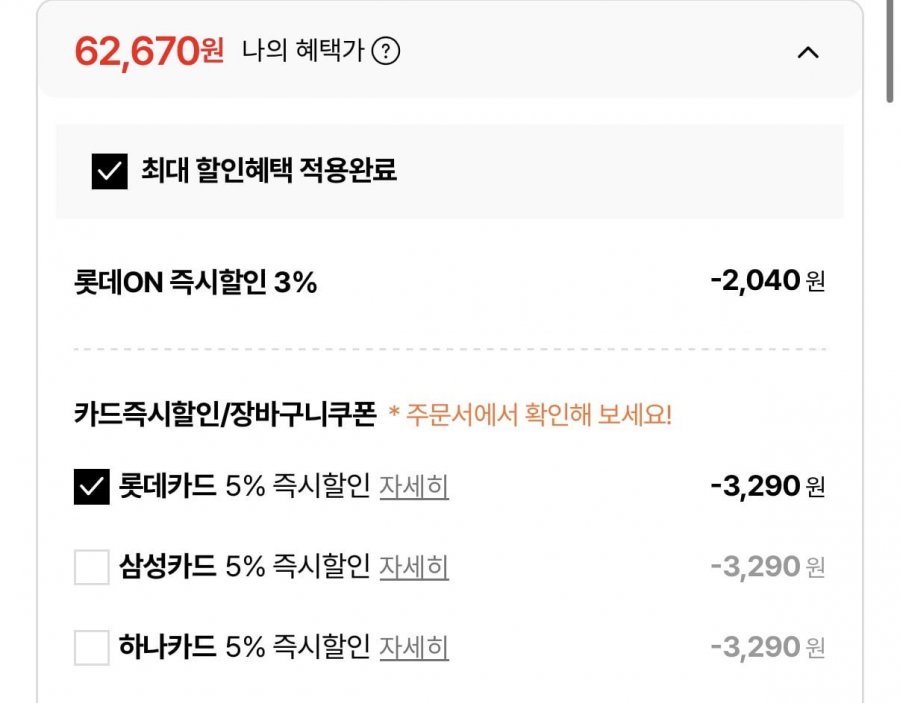Uncheck the 롯데카드 5% 즉시할인 checkbox
This screenshot has height=703, width=900.
pyautogui.click(x=91, y=487)
